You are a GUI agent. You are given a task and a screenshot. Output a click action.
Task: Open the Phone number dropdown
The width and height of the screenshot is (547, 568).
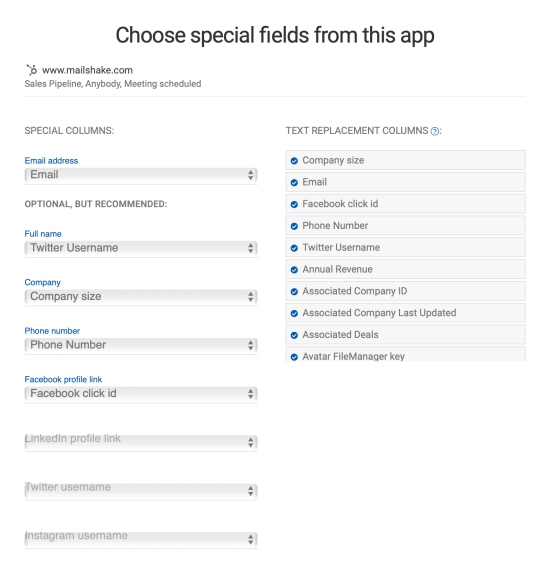click(141, 345)
